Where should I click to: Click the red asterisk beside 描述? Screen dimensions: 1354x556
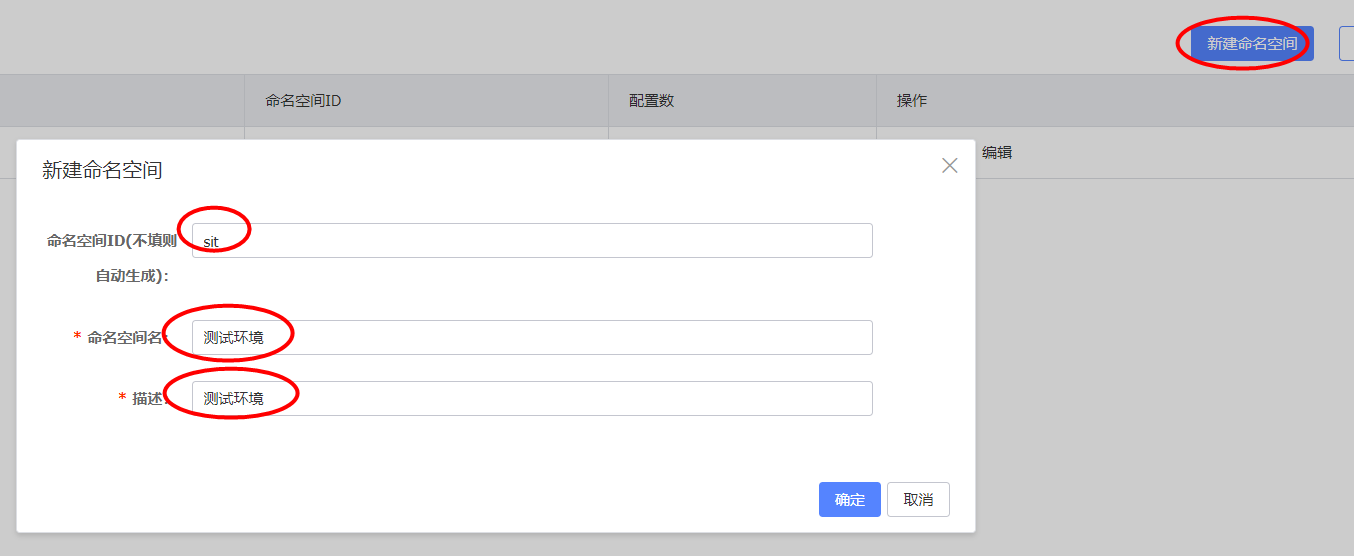tap(122, 398)
